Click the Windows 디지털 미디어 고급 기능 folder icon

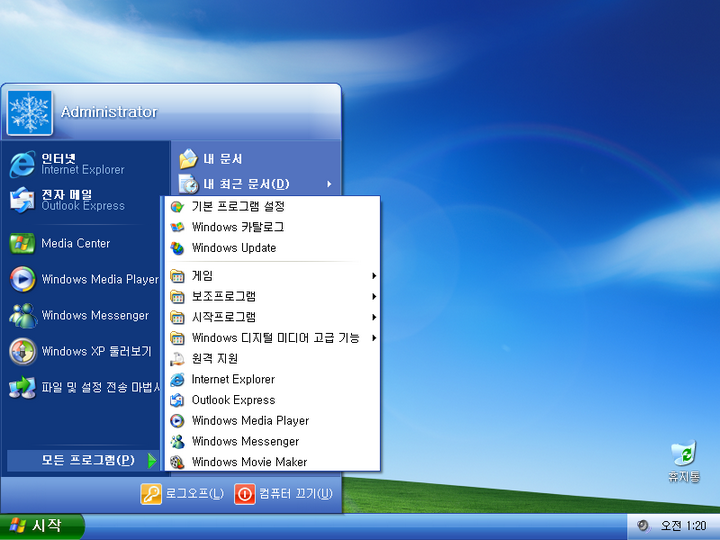point(177,338)
